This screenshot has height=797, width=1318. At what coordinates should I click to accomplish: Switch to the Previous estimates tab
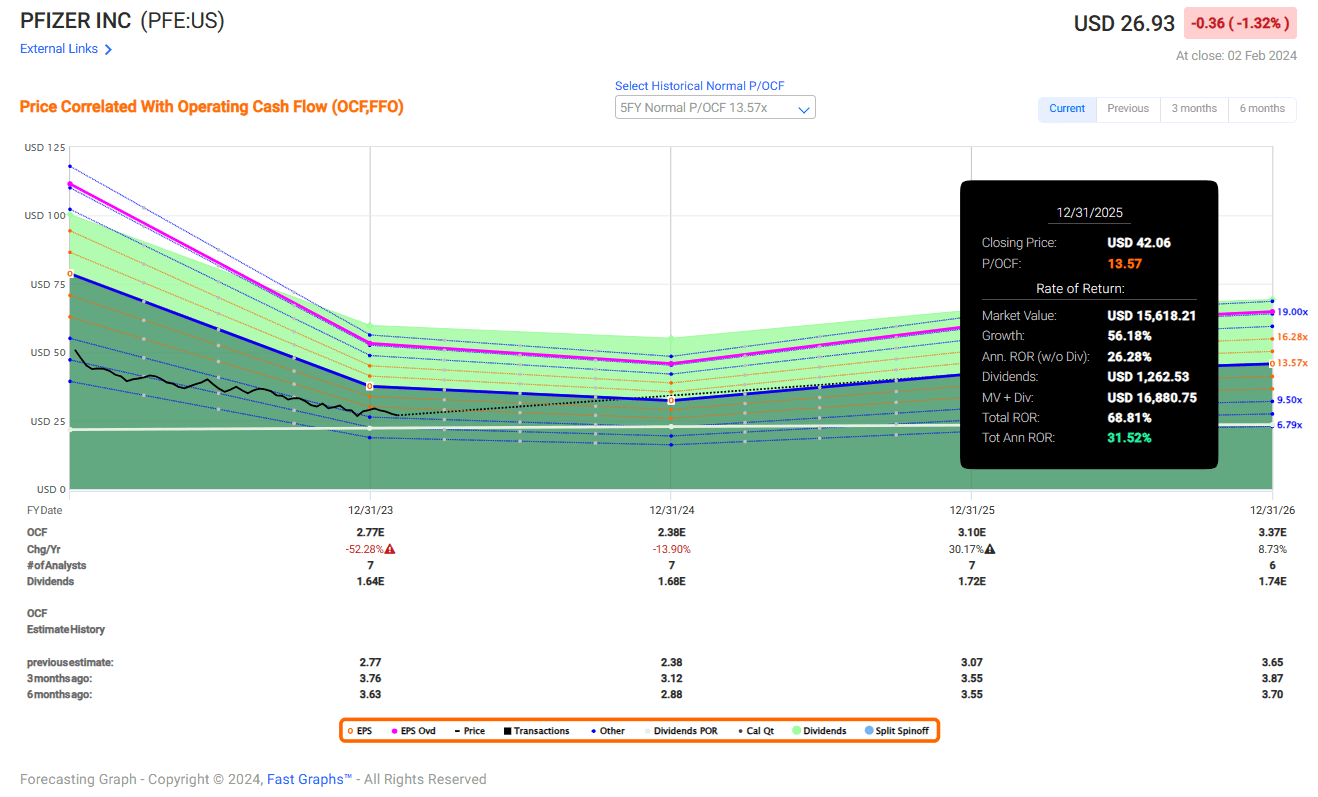1128,109
